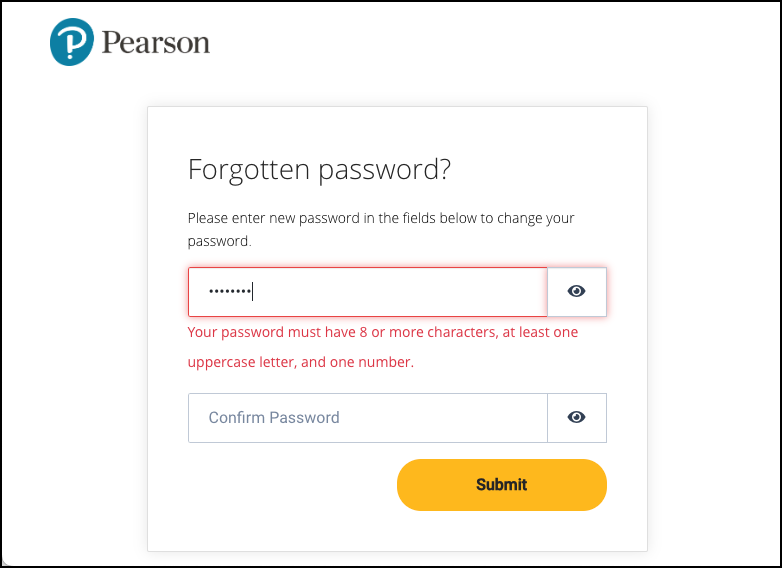Viewport: 782px width, 568px height.
Task: Click the 'Please enter new password' instruction text
Action: tap(381, 218)
